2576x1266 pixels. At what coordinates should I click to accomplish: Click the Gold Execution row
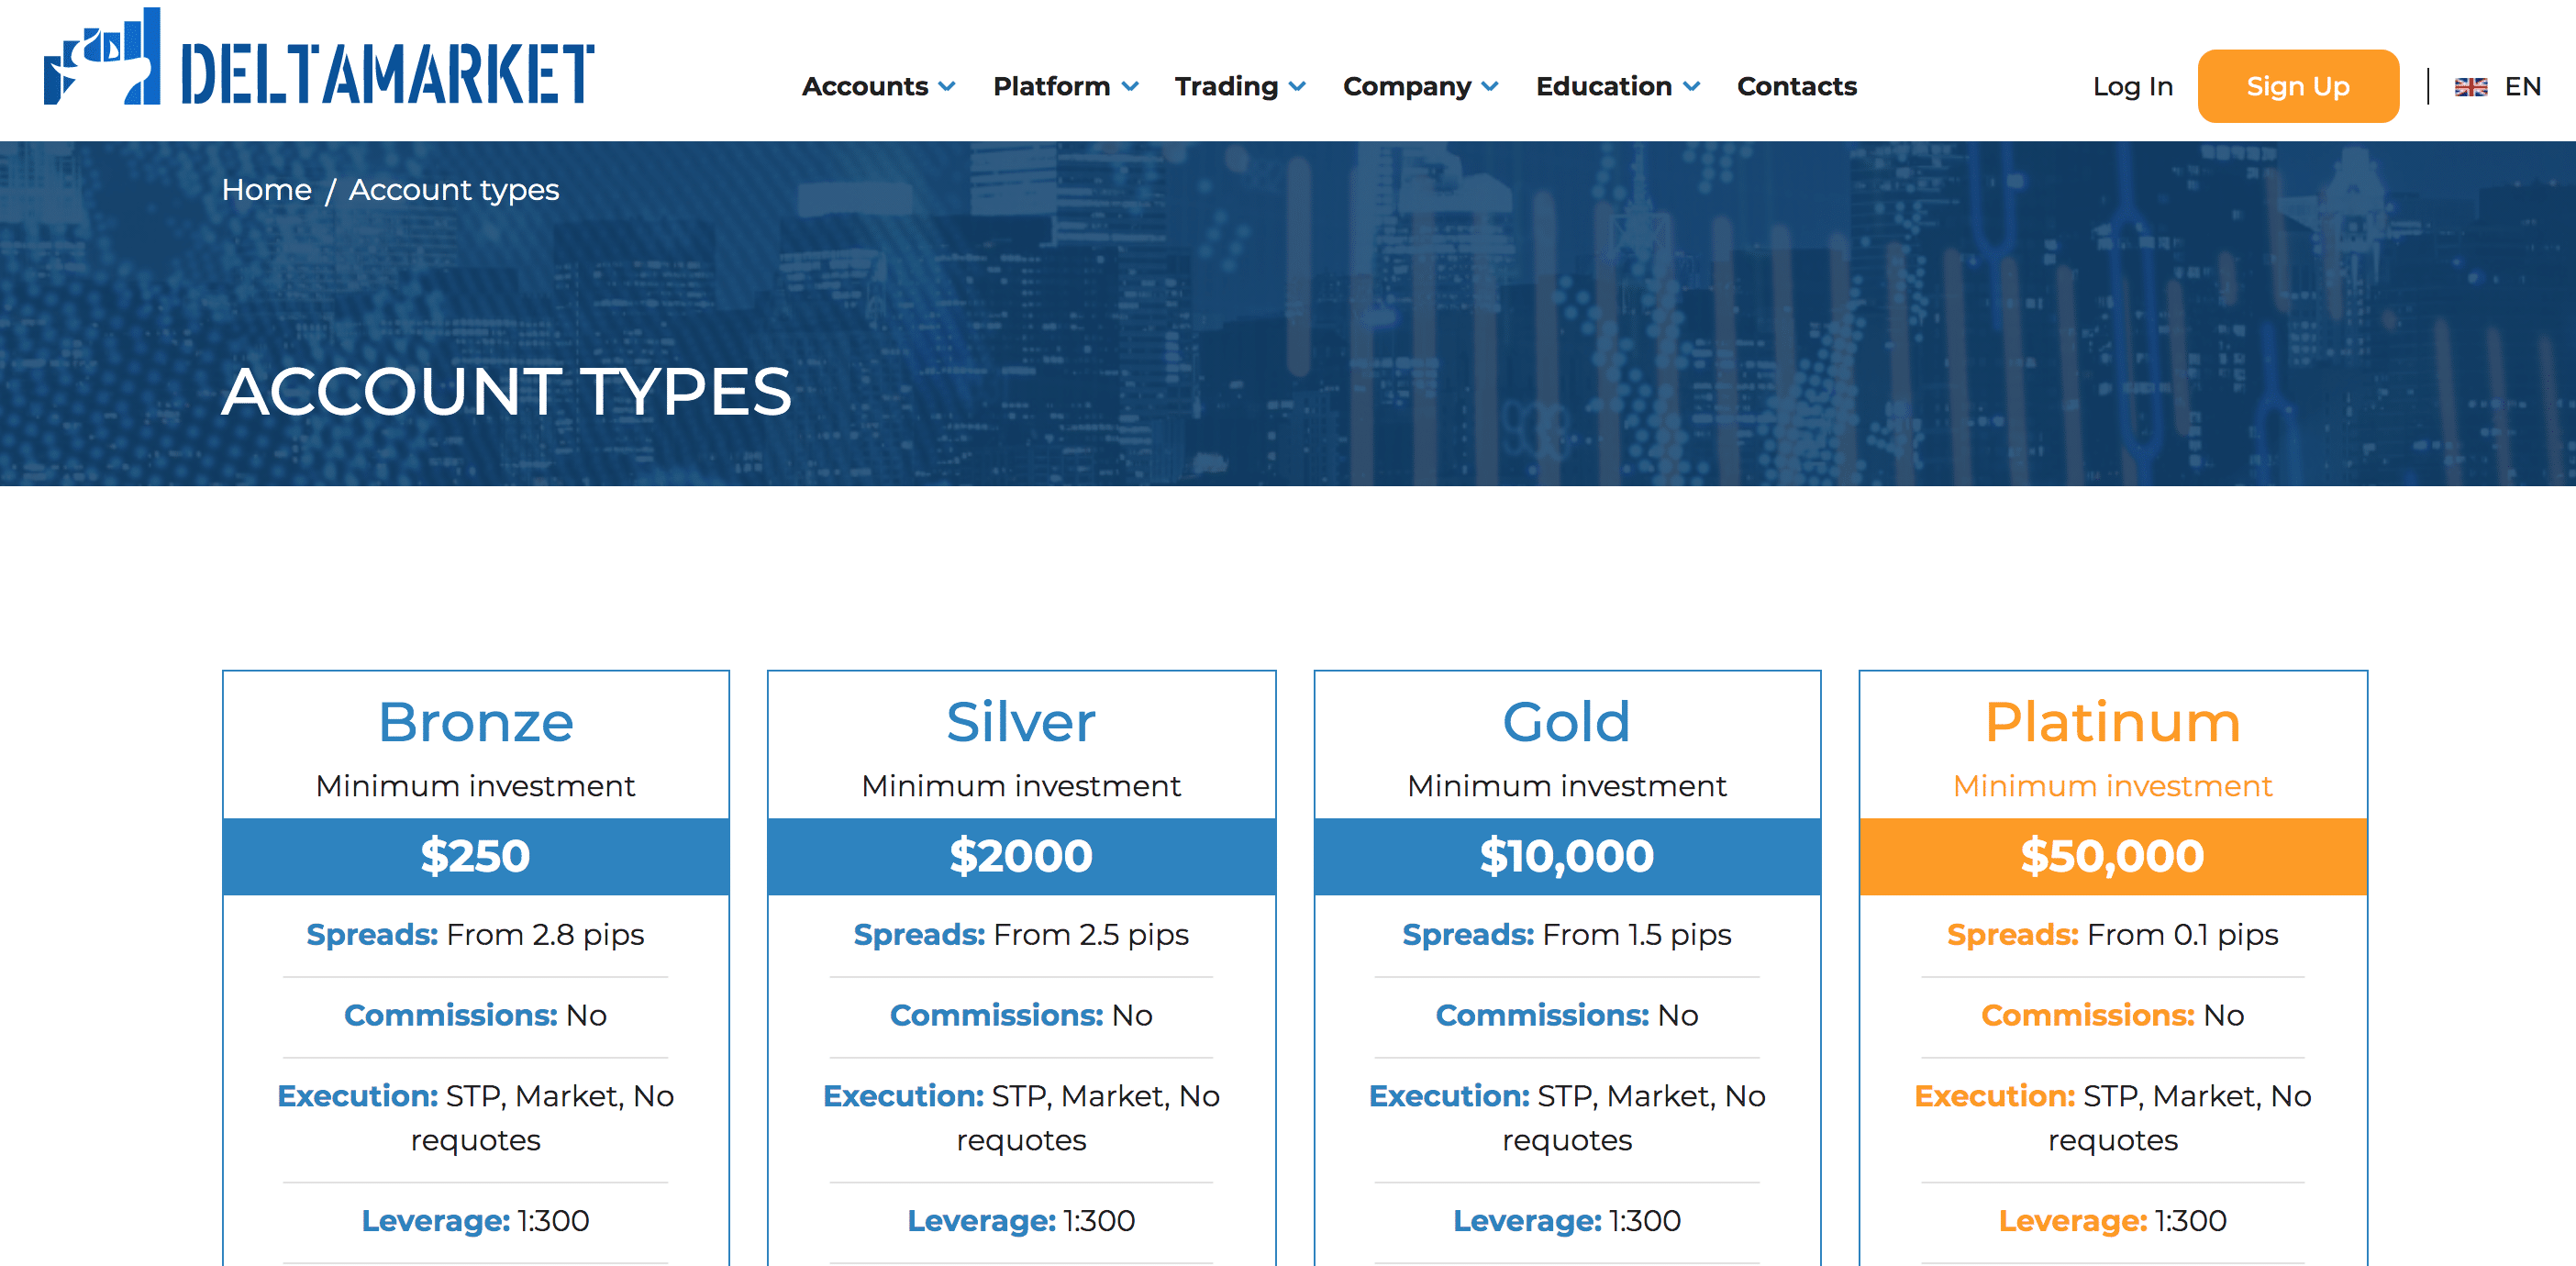coord(1567,1118)
